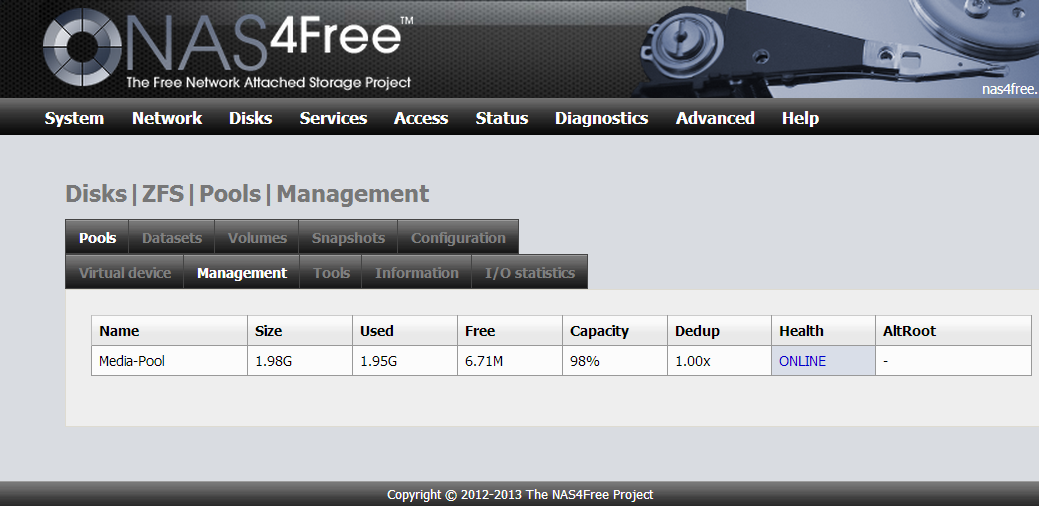Open the Help menu
1039x506 pixels.
pyautogui.click(x=800, y=118)
